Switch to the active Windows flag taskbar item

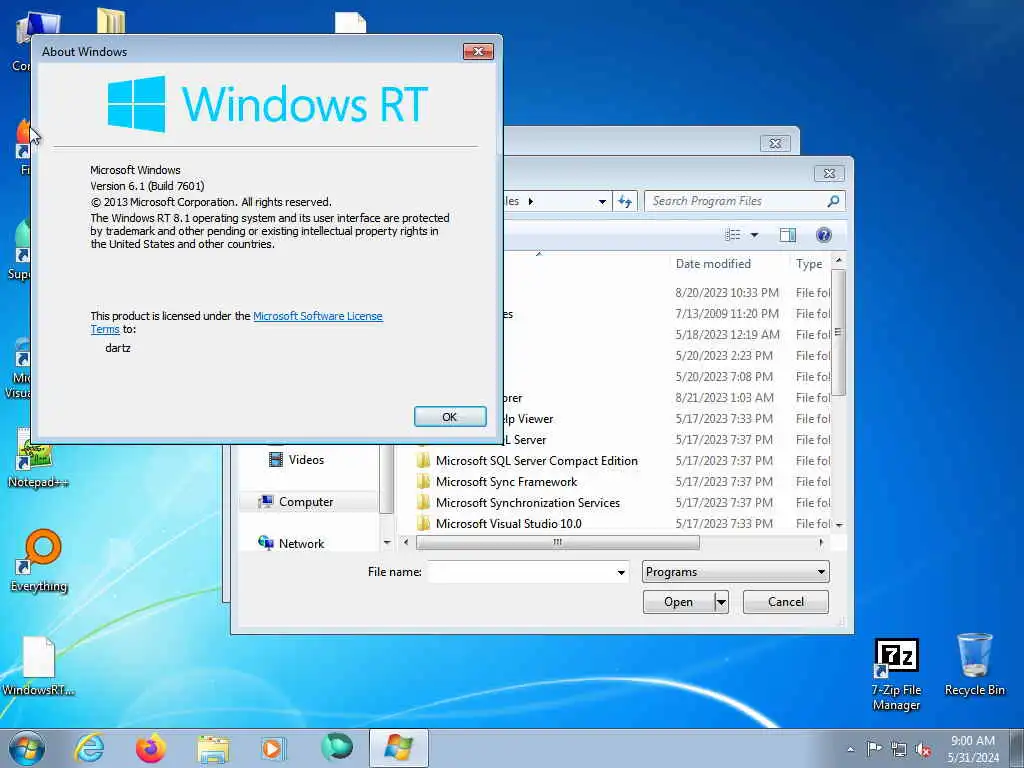[x=399, y=748]
